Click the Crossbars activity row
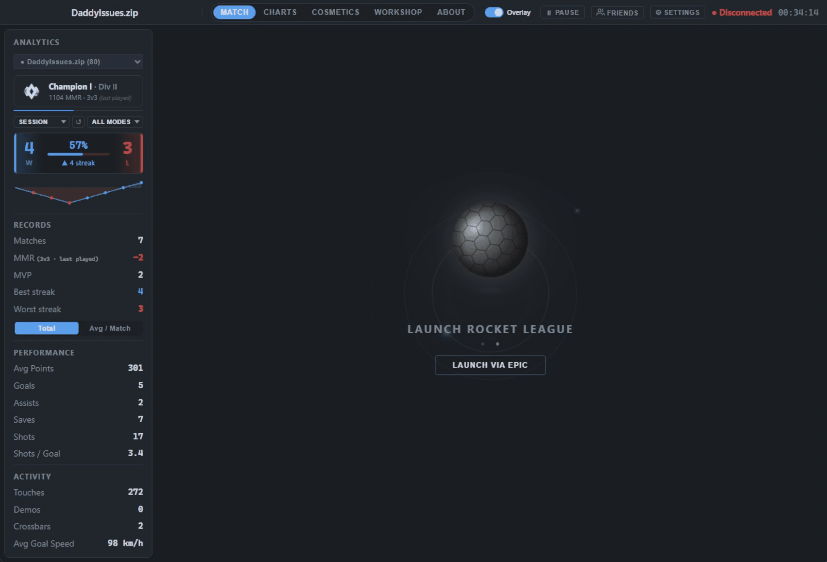 [x=78, y=526]
